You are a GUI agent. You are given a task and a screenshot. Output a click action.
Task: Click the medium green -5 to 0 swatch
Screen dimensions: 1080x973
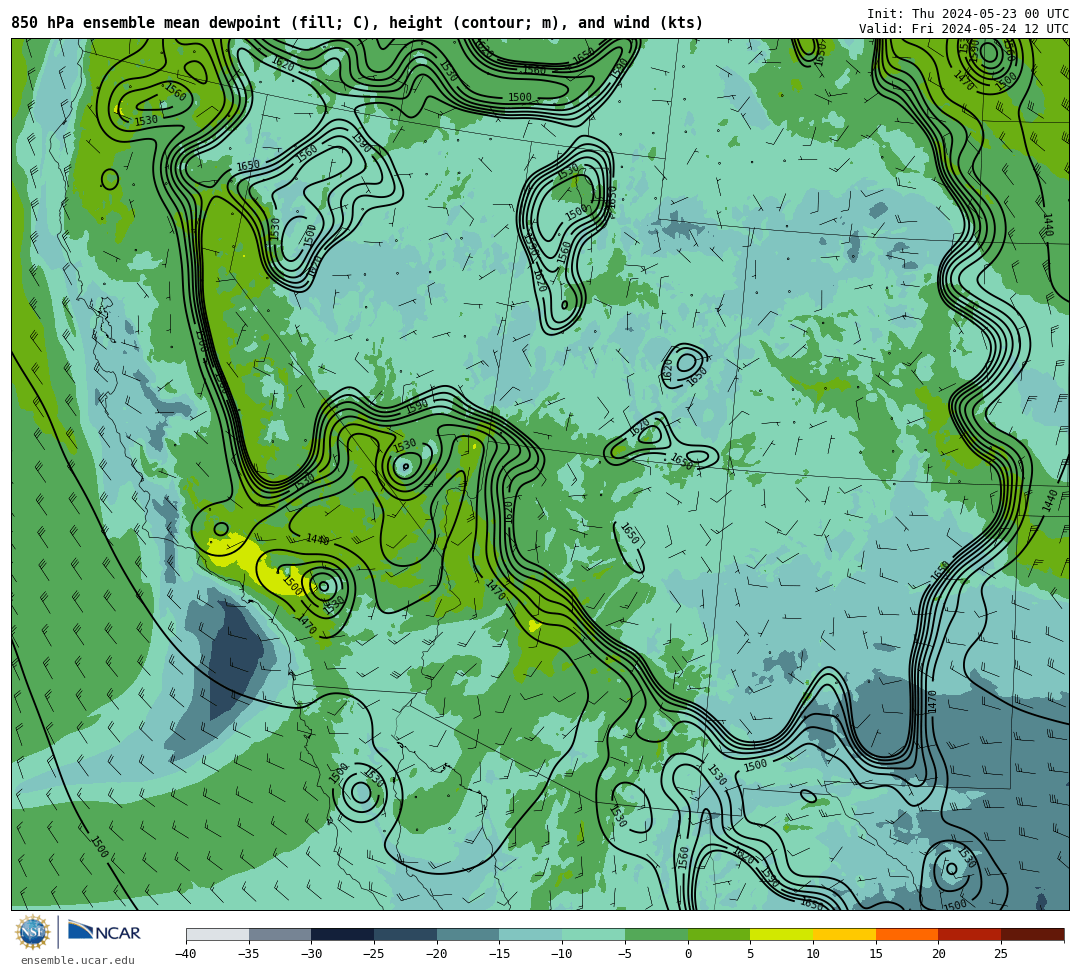pos(656,934)
